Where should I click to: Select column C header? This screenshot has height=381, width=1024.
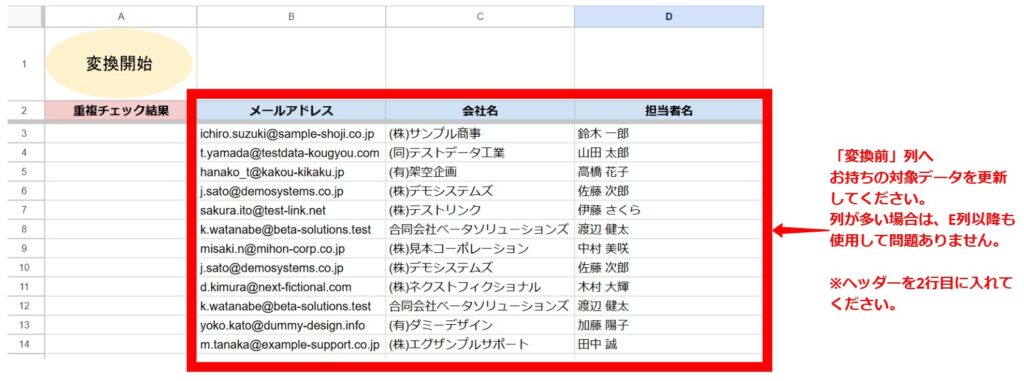pos(480,17)
